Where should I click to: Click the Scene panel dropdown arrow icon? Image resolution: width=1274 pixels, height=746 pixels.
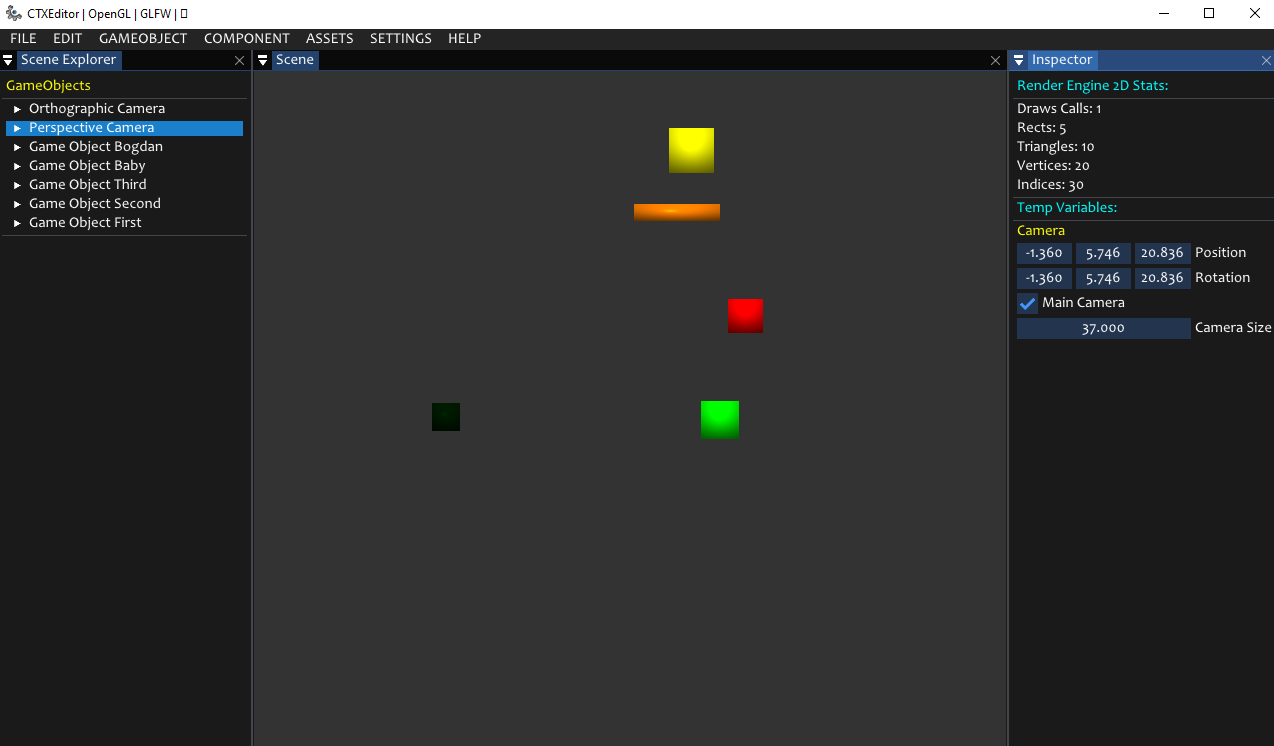tap(263, 60)
